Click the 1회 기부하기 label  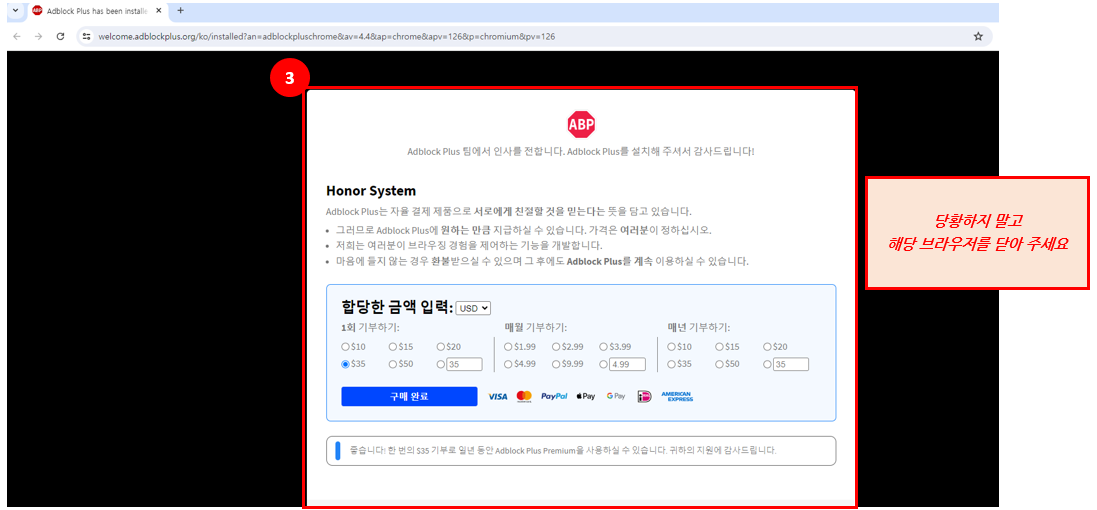click(370, 327)
